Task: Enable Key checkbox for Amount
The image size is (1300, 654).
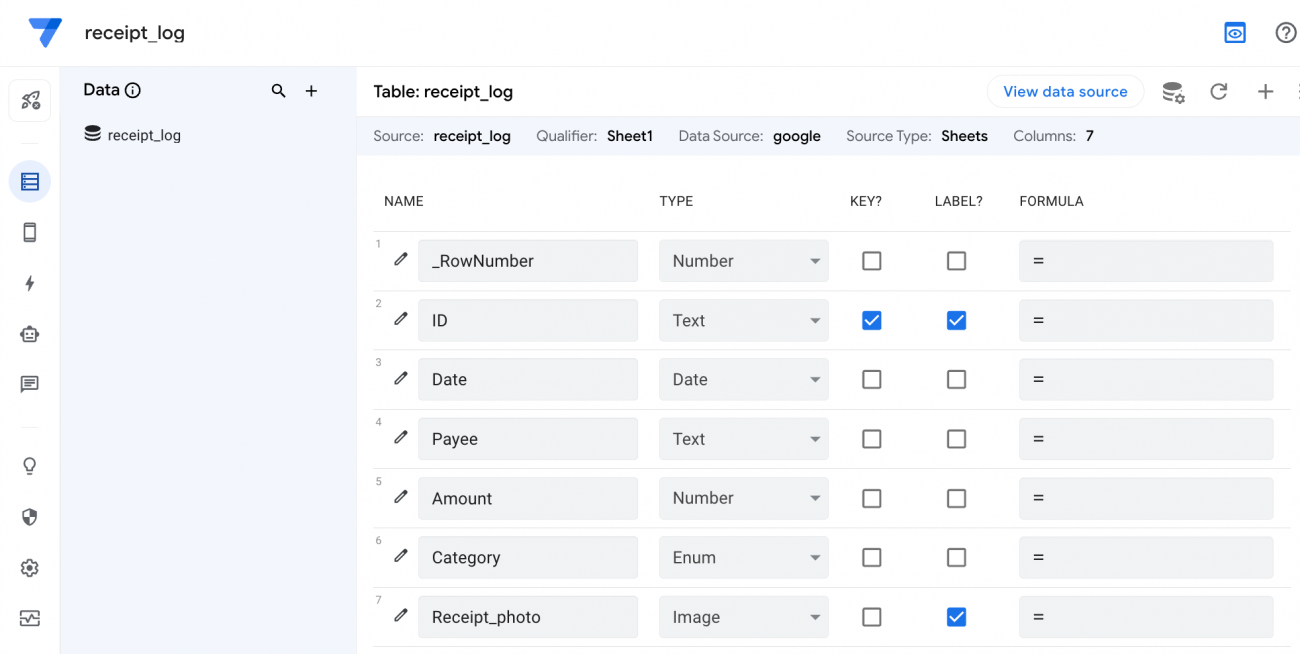Action: pos(872,498)
